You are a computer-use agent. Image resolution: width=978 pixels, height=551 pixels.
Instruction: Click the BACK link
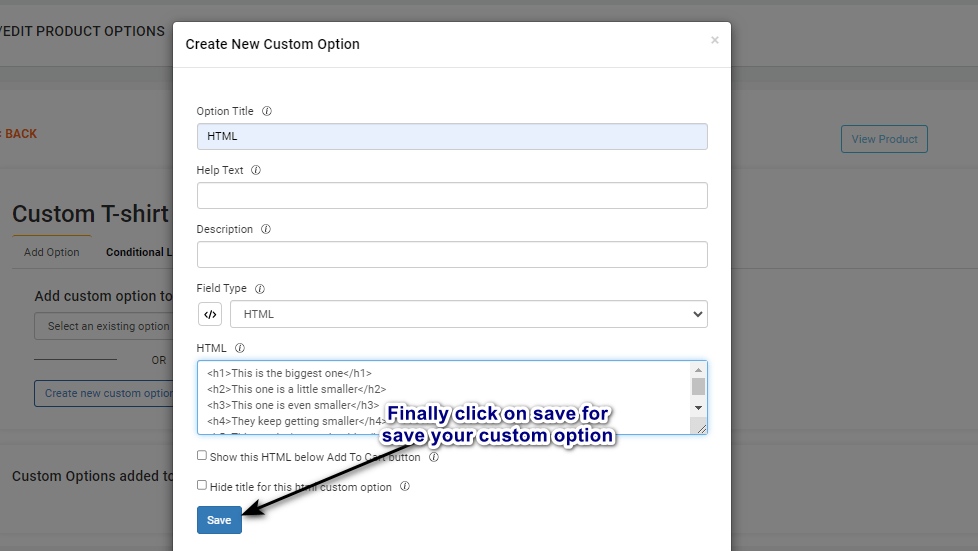tap(19, 134)
